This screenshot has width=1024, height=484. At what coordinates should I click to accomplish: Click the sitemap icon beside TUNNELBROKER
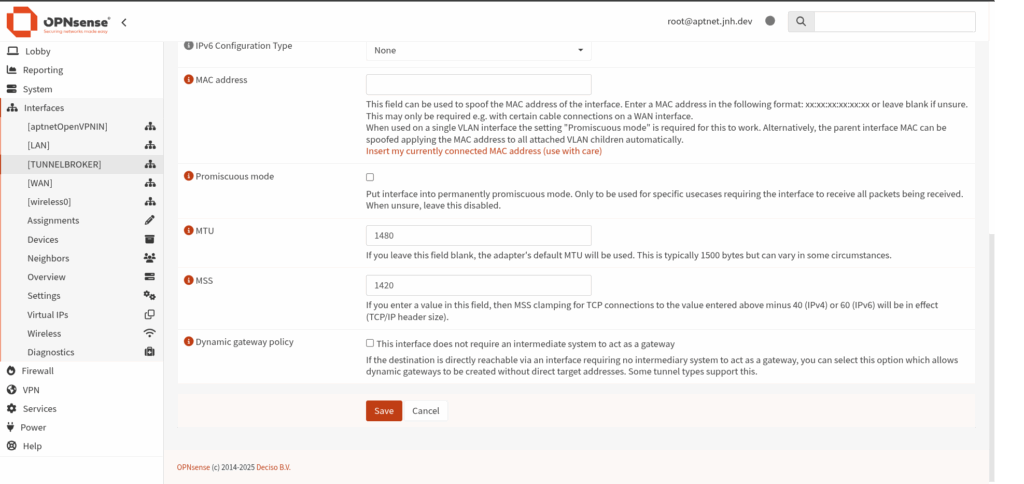[150, 164]
